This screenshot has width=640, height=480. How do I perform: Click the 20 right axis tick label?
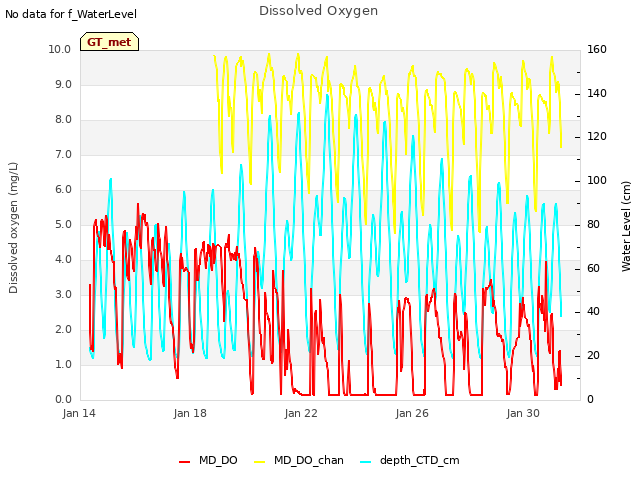pyautogui.click(x=593, y=356)
